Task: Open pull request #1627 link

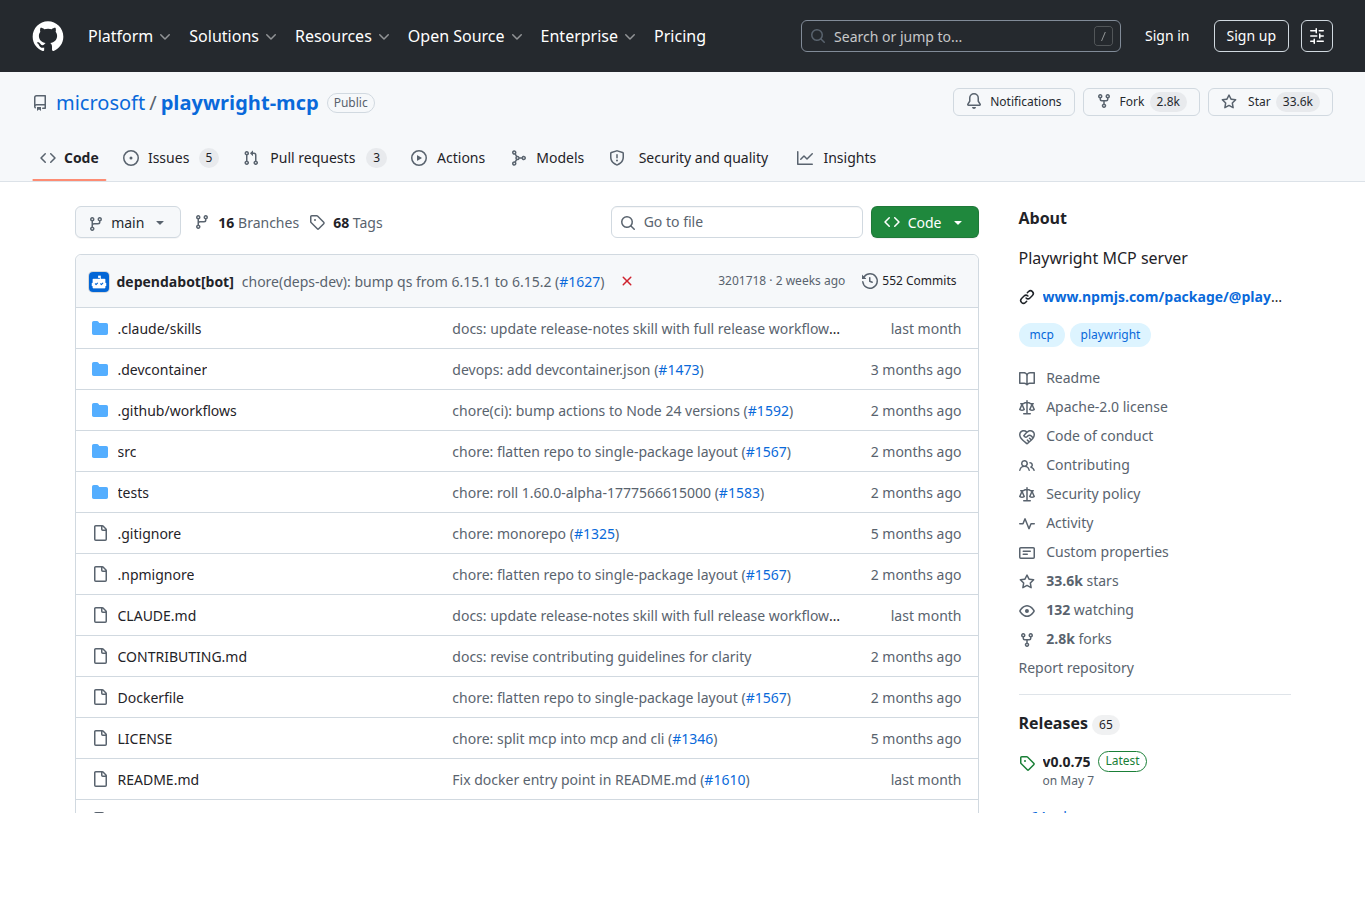Action: [580, 282]
